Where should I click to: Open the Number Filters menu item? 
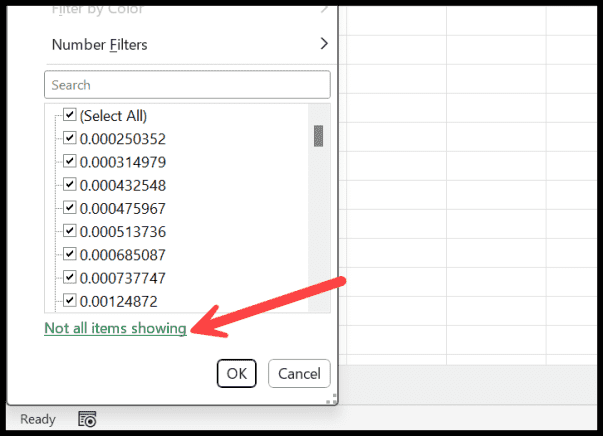pos(100,44)
